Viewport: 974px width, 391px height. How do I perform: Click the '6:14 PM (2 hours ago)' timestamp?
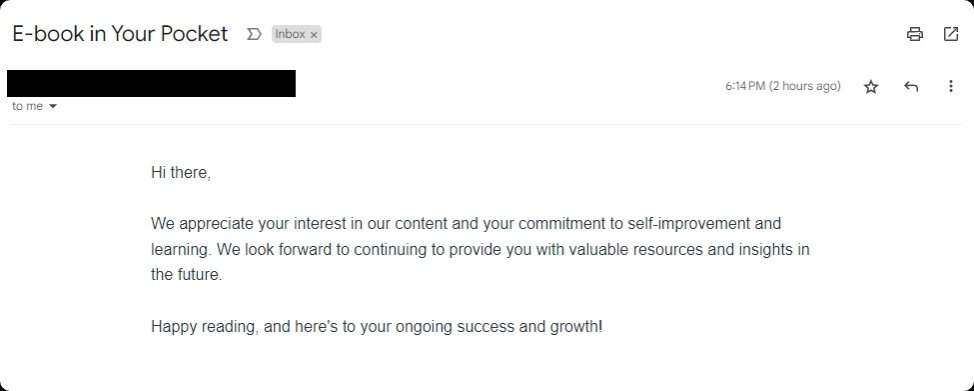point(783,86)
